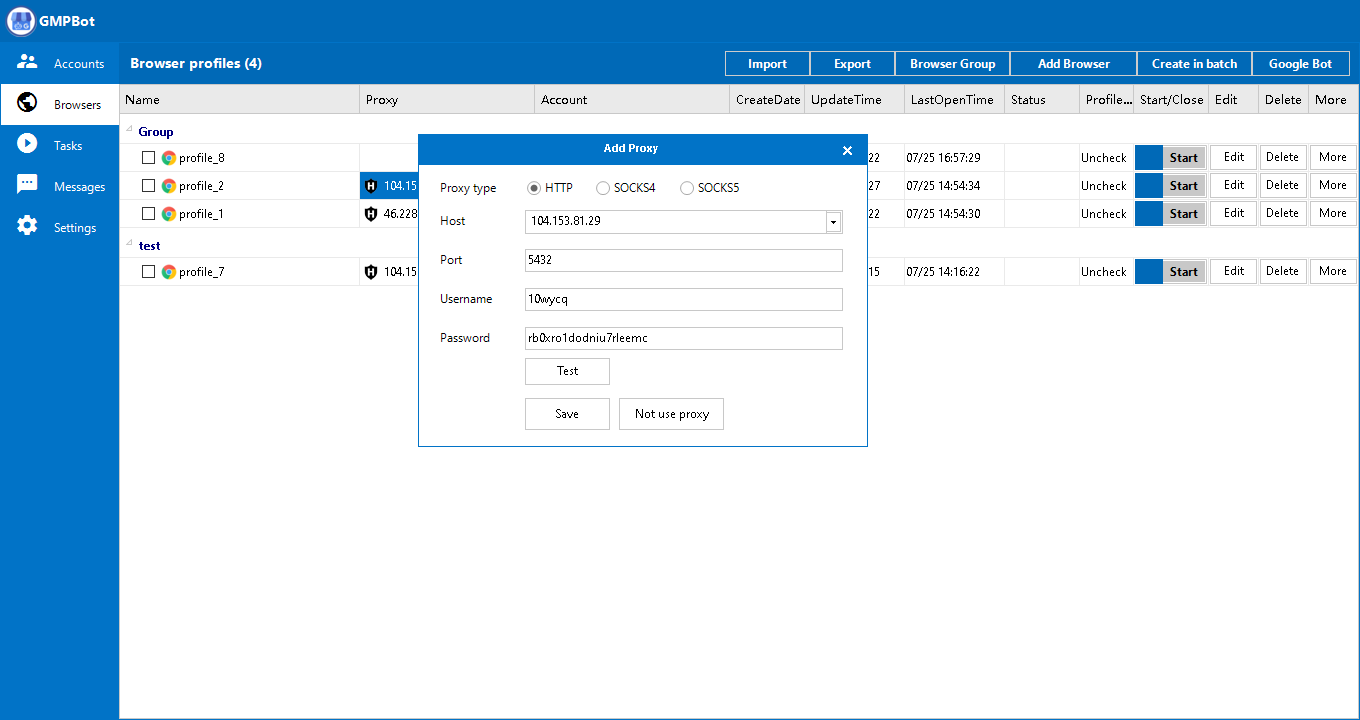Click the Import button
Screen dimensions: 1360x720
tap(767, 64)
